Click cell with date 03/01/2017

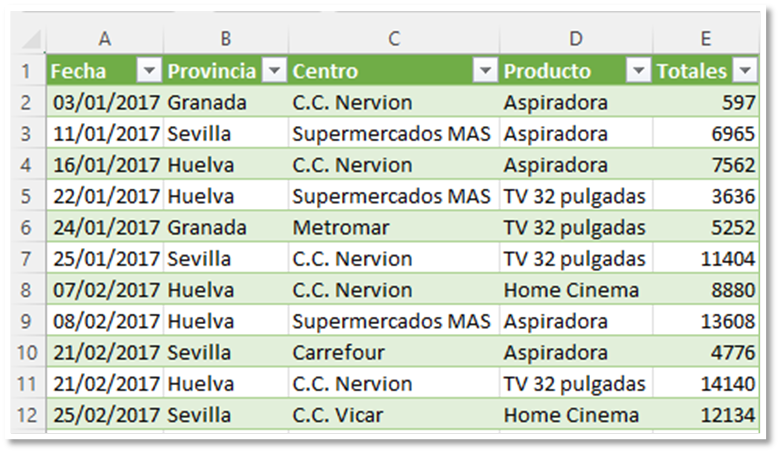105,103
